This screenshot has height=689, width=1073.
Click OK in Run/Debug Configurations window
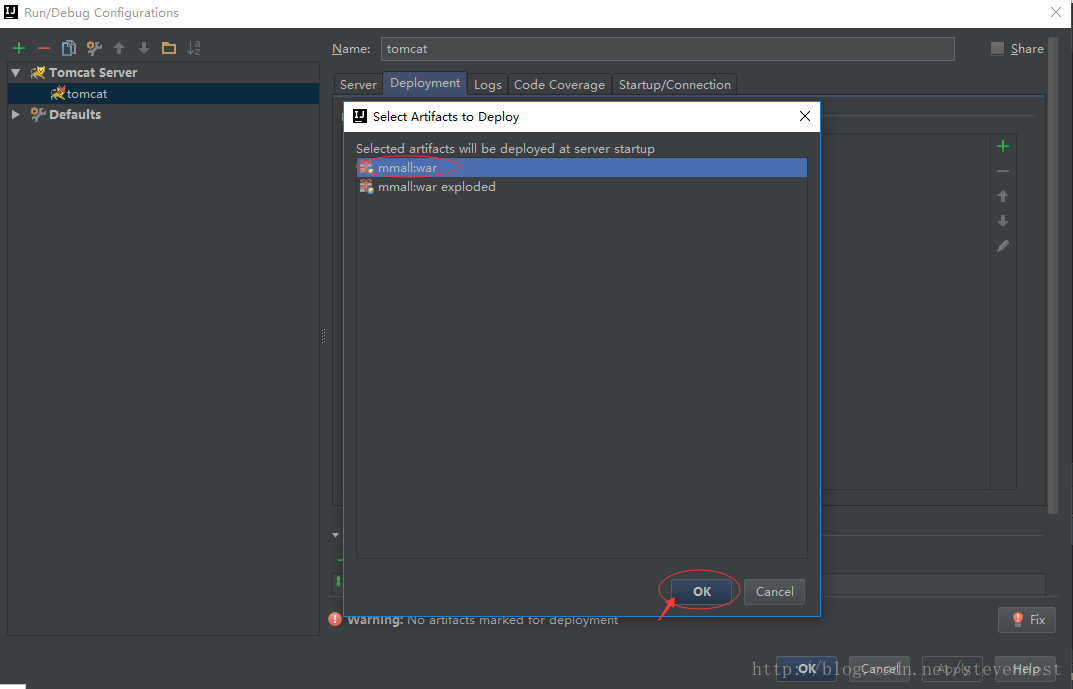(x=806, y=668)
